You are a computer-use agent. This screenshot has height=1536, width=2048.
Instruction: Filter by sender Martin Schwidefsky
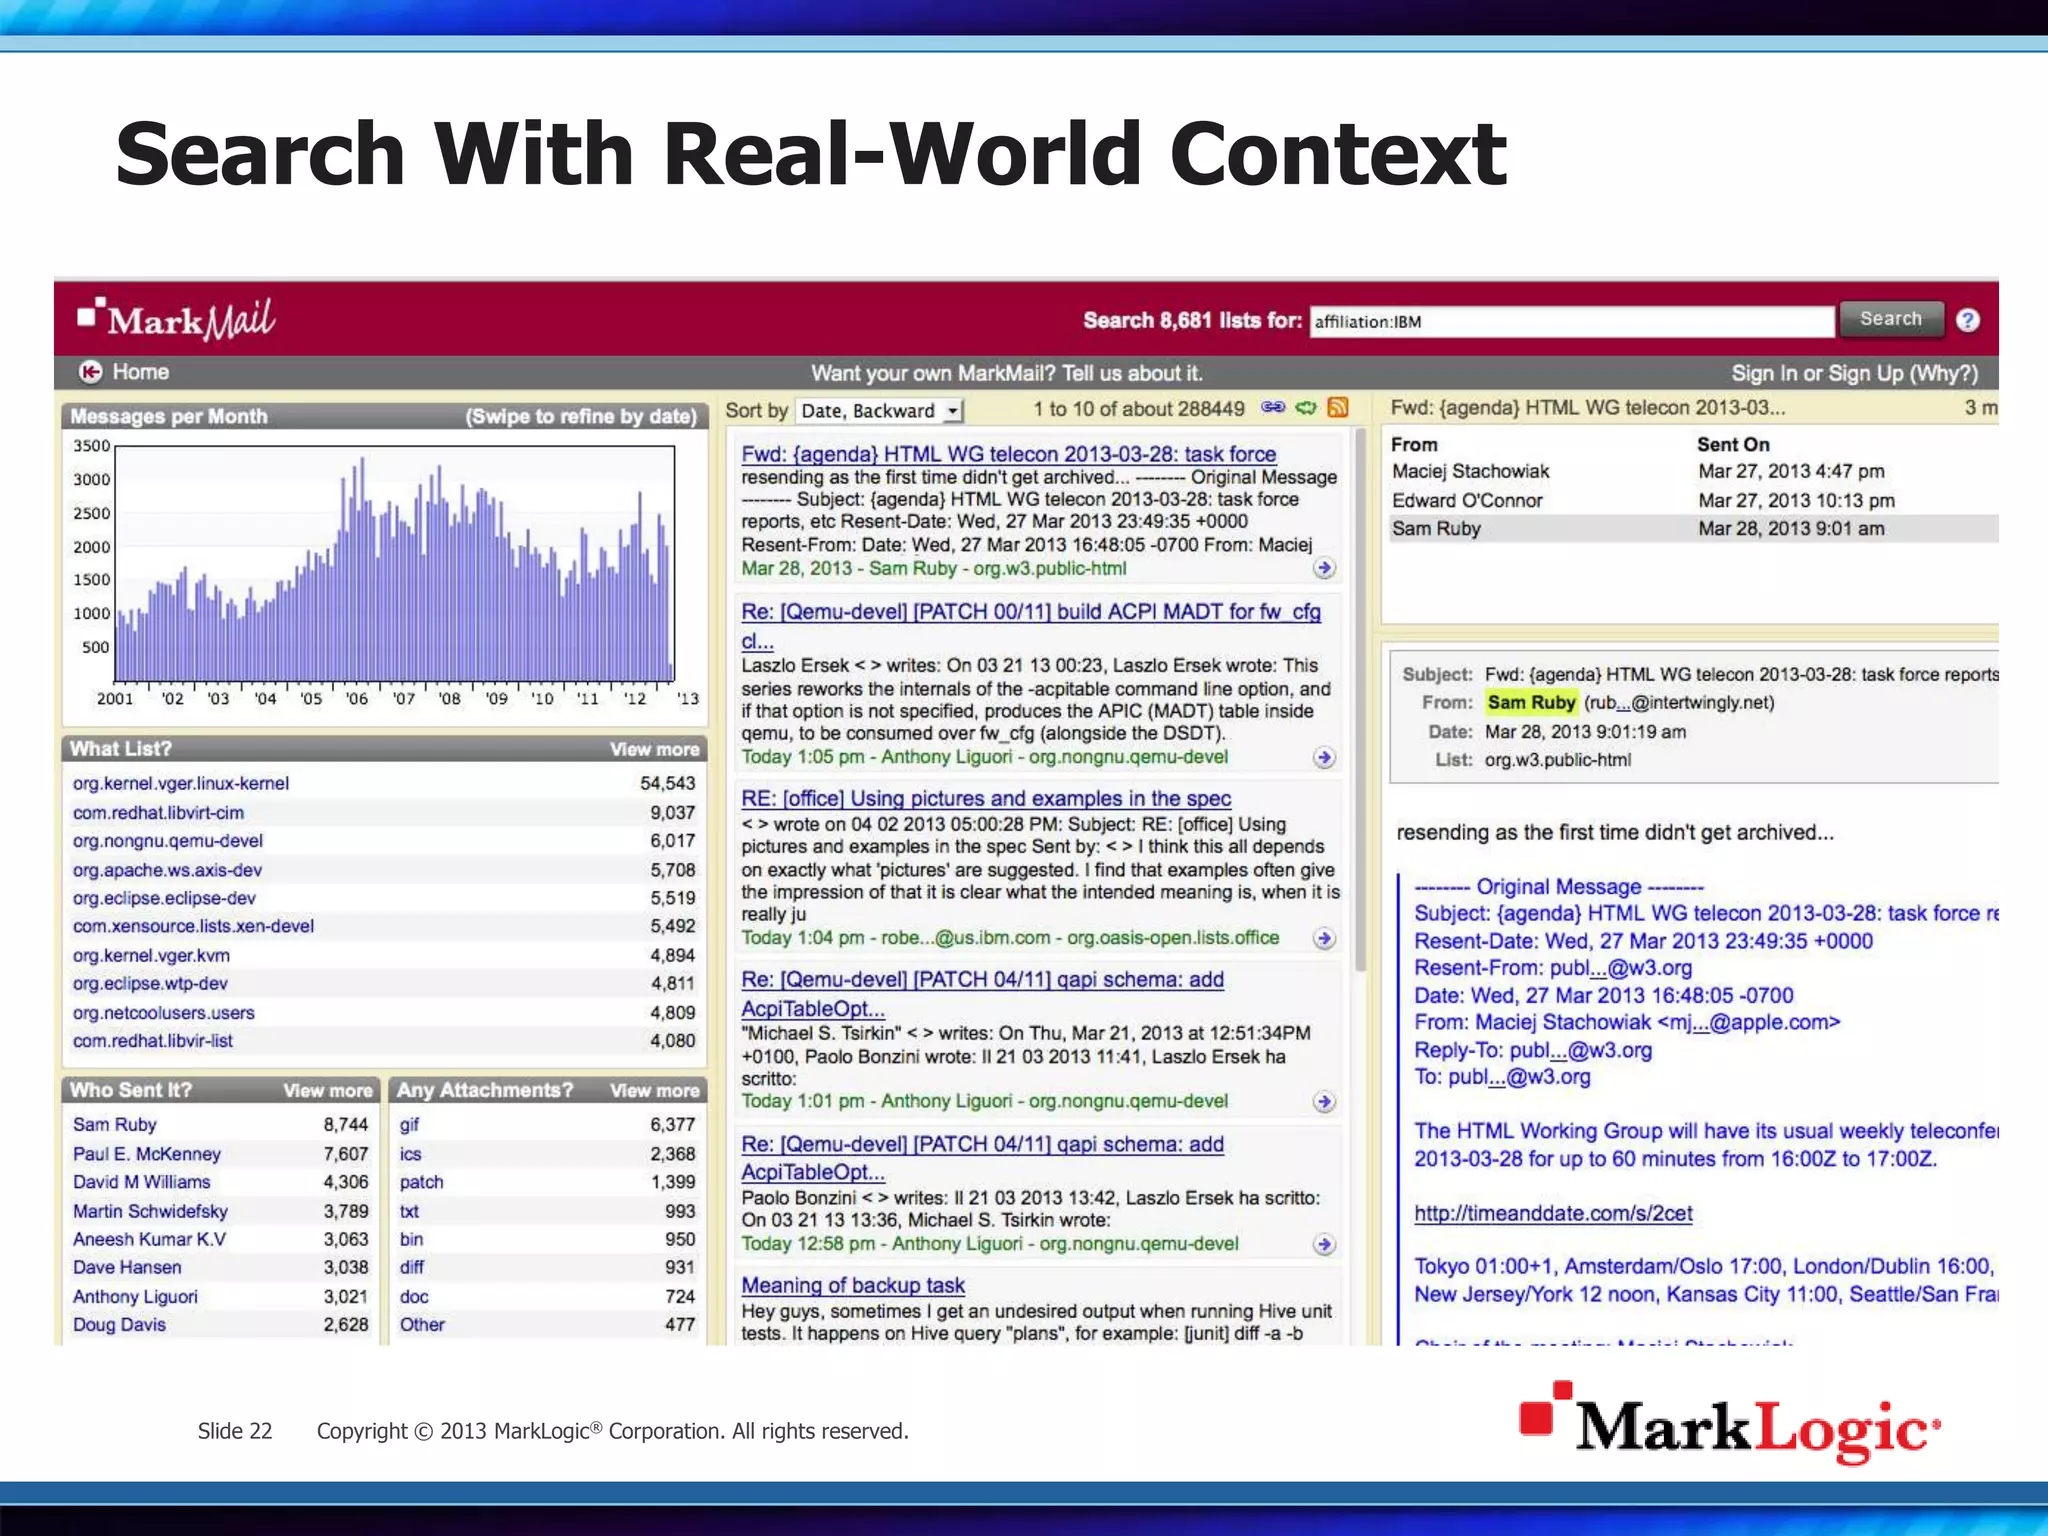150,1211
